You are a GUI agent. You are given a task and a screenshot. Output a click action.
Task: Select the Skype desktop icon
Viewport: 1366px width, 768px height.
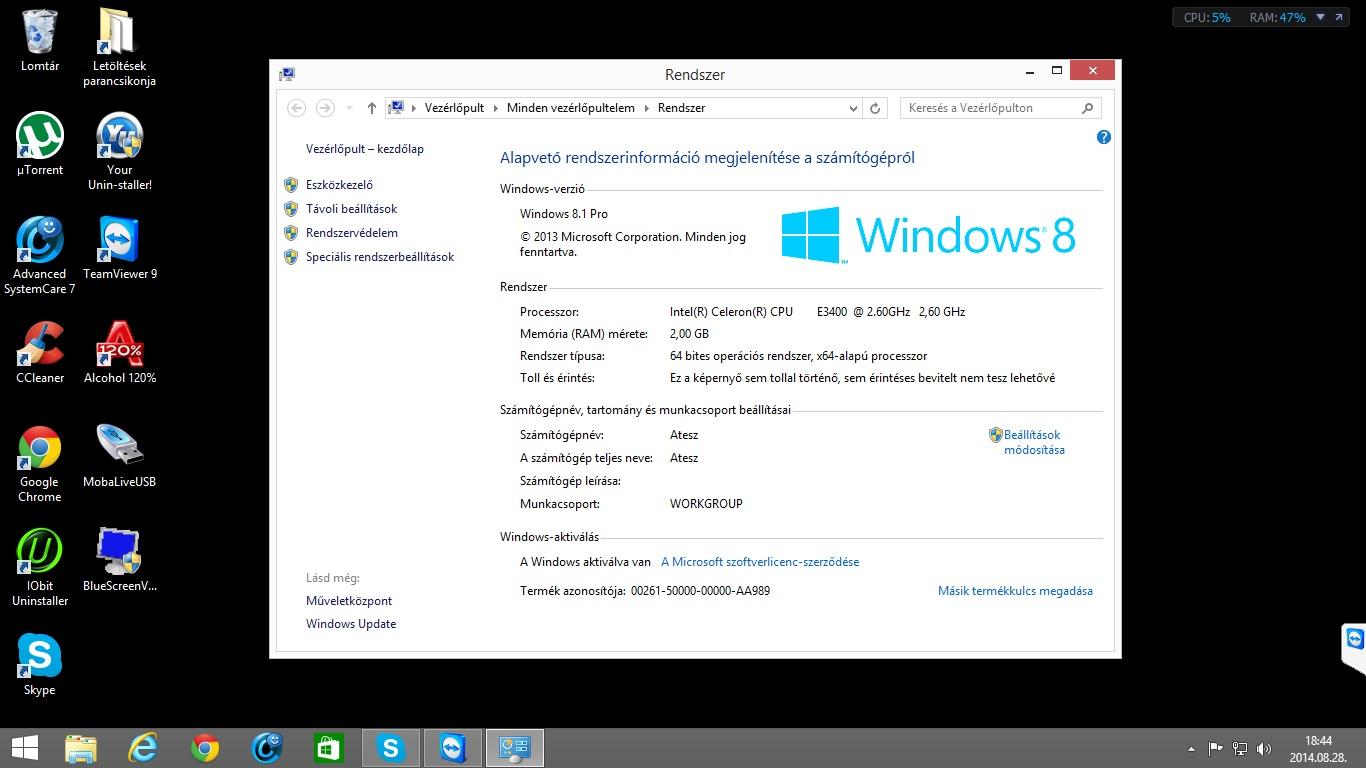tap(40, 664)
